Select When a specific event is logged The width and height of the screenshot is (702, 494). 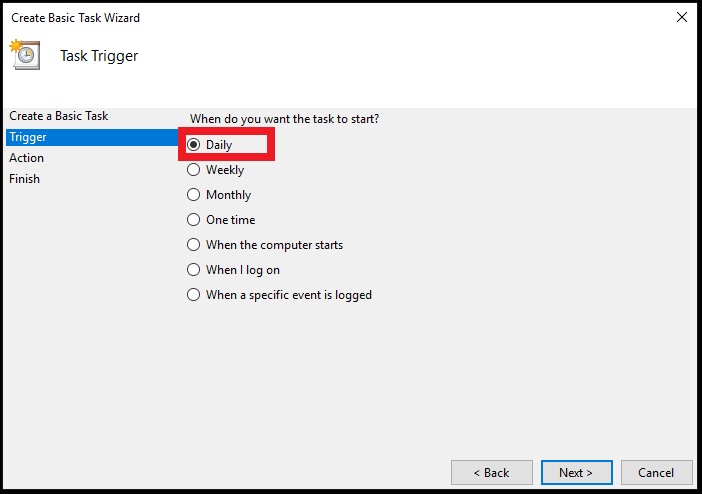coord(194,295)
